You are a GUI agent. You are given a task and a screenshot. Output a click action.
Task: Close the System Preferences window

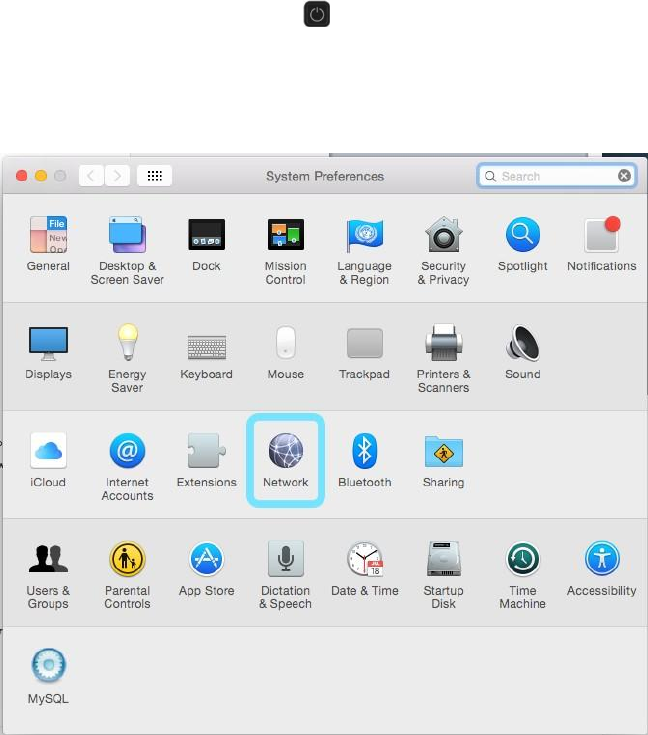click(x=21, y=176)
